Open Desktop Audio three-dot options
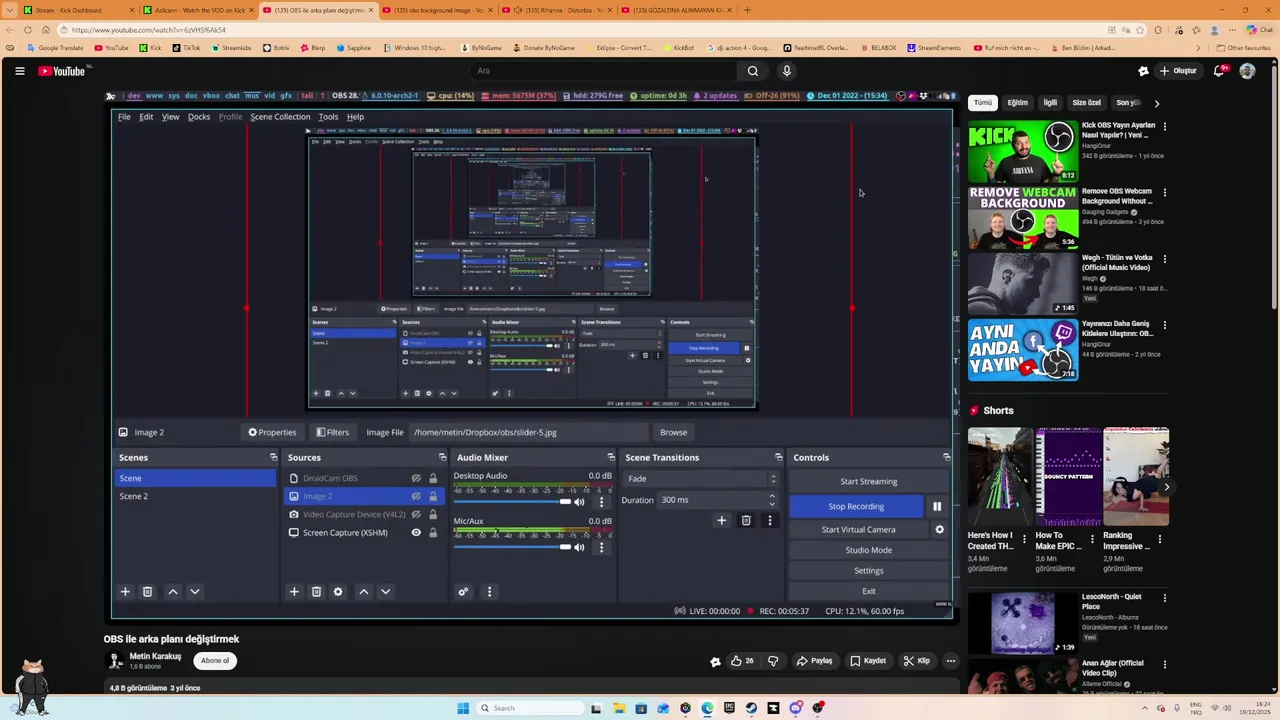 coord(601,502)
